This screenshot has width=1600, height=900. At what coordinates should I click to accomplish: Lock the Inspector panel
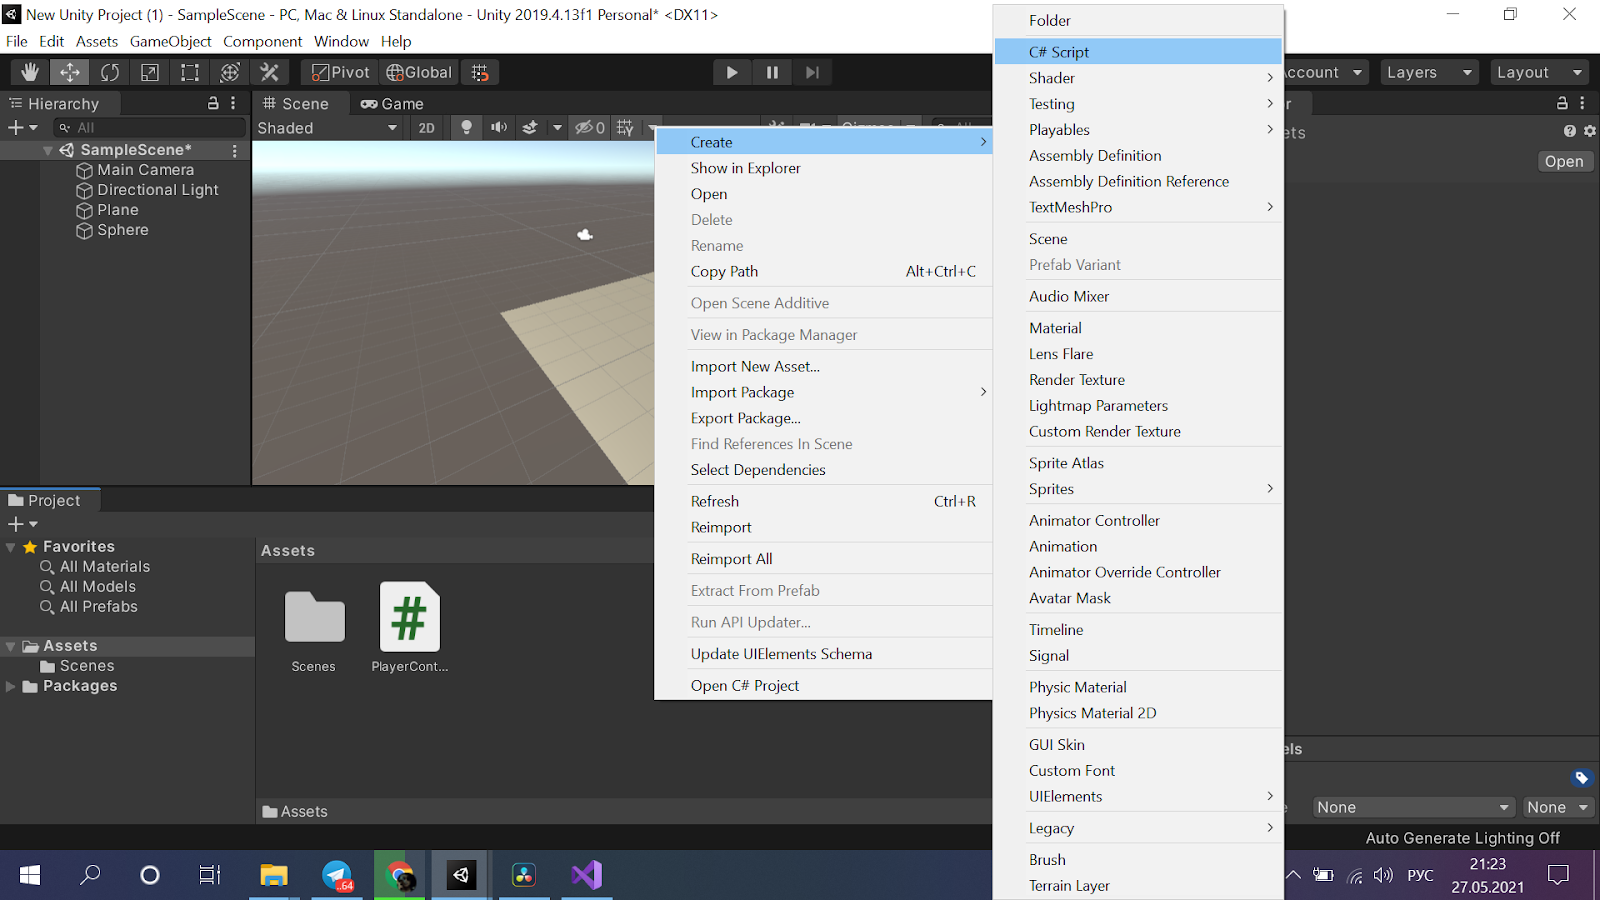point(1562,103)
